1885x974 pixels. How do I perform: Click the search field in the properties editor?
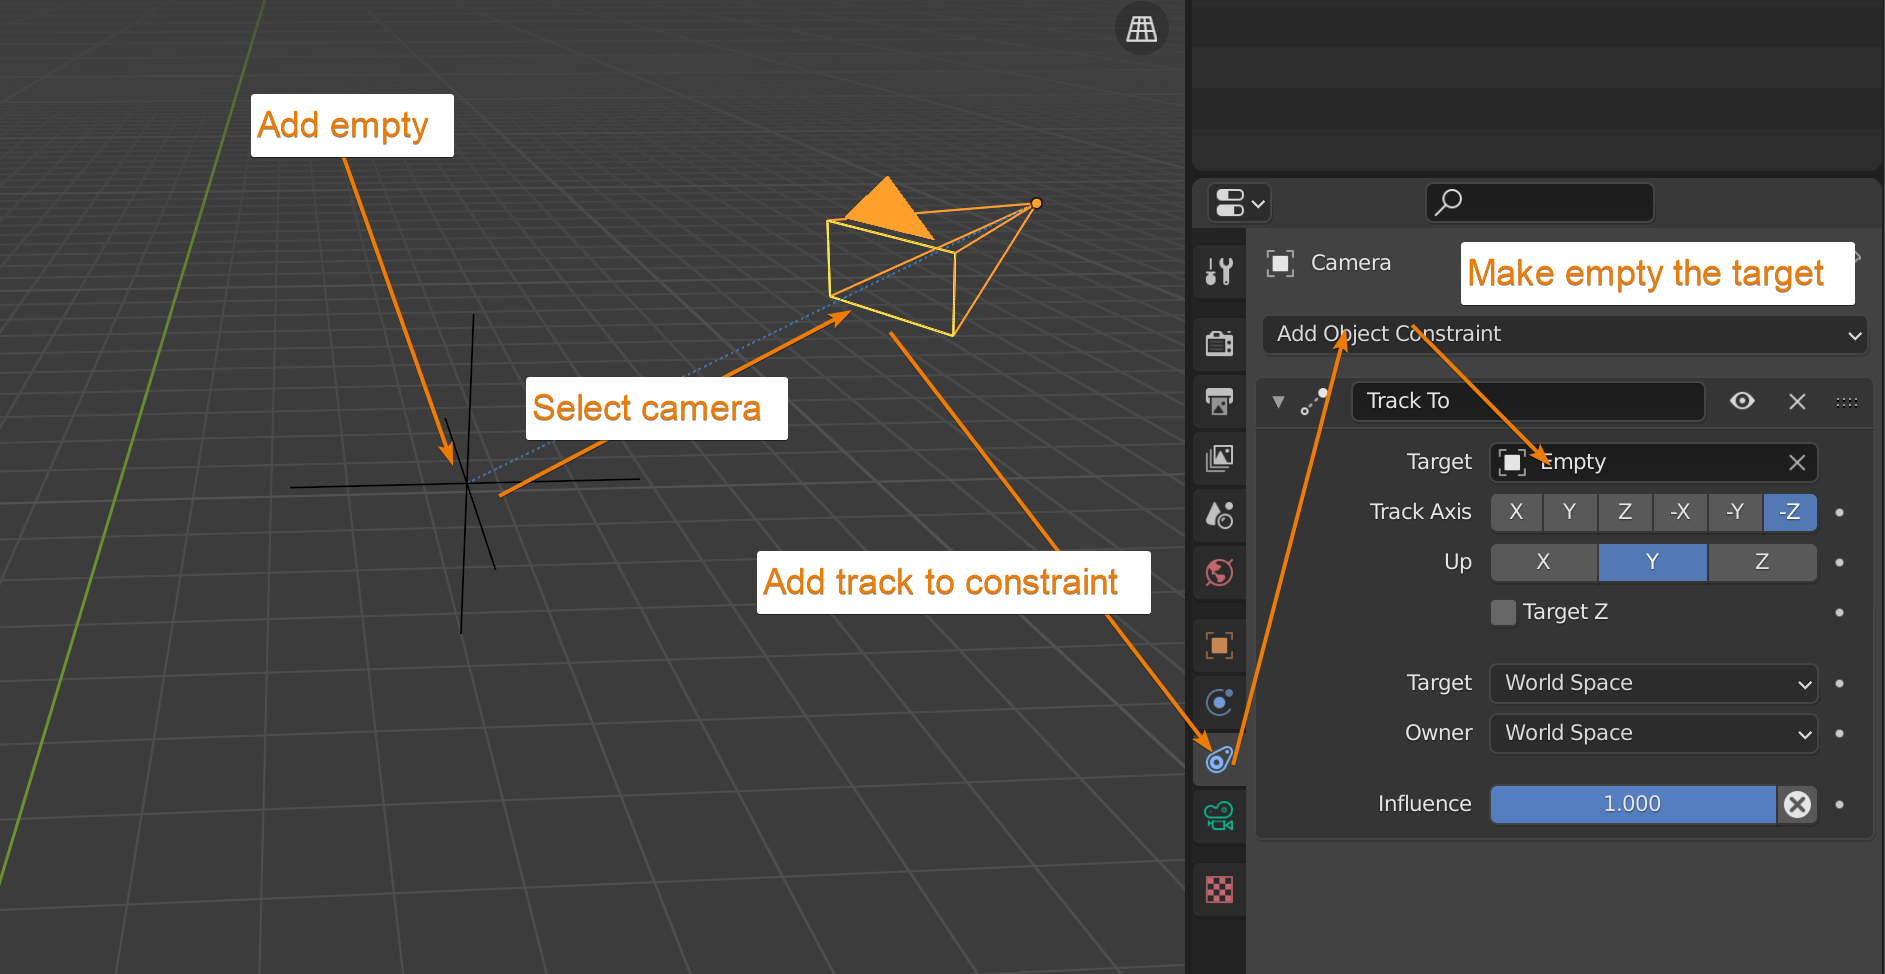[x=1539, y=202]
